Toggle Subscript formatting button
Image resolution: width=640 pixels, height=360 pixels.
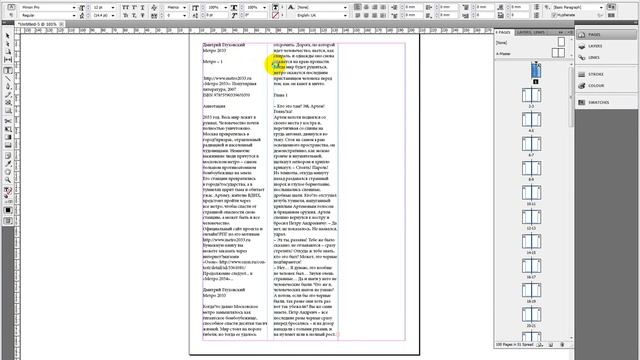pos(134,15)
